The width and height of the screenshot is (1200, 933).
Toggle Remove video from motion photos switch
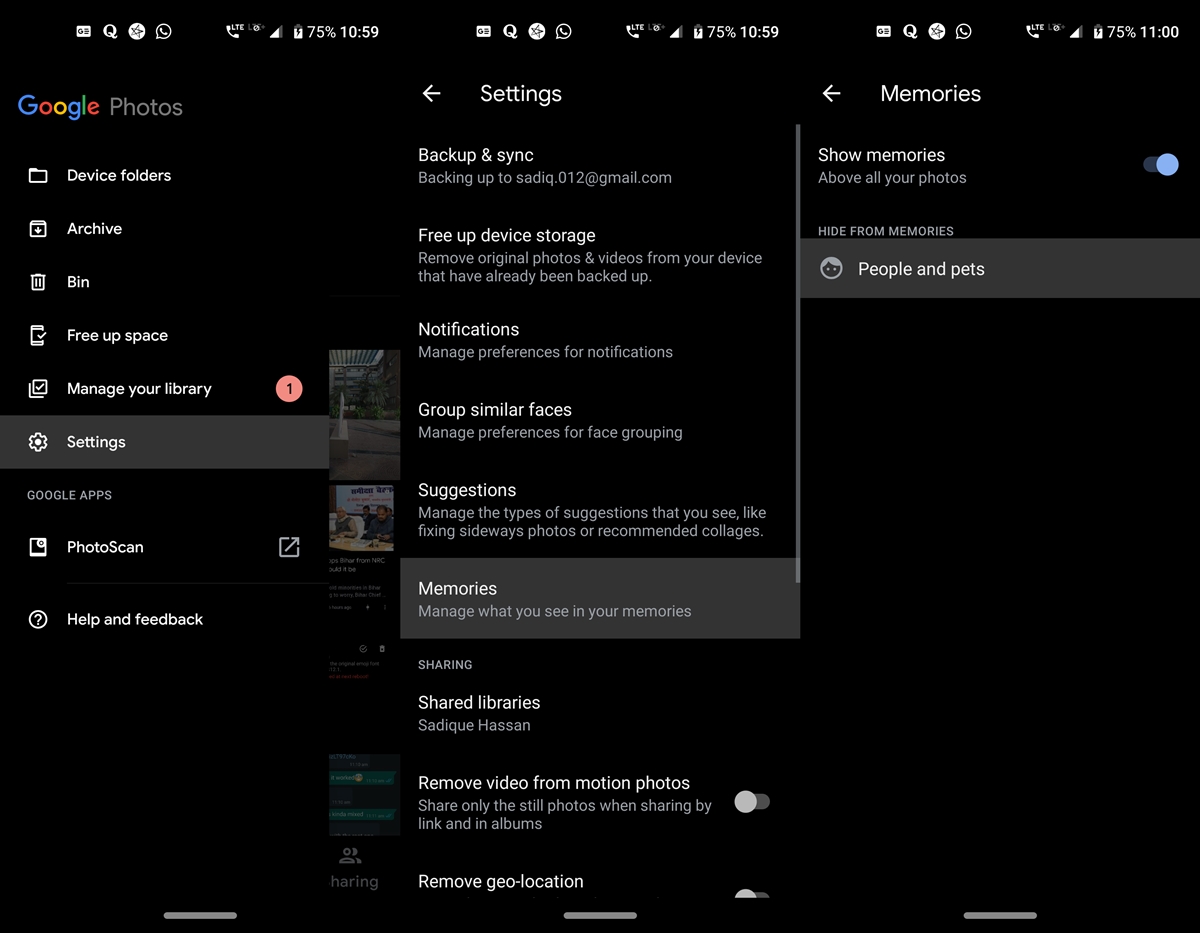[x=752, y=802]
